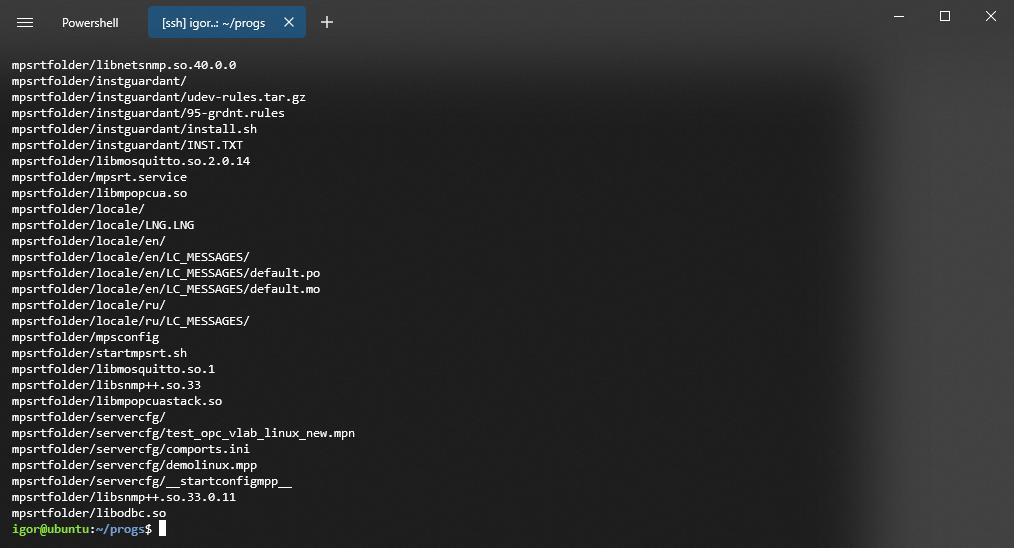This screenshot has height=548, width=1014.
Task: Click the __startconfigmpp__ line
Action: 152,481
